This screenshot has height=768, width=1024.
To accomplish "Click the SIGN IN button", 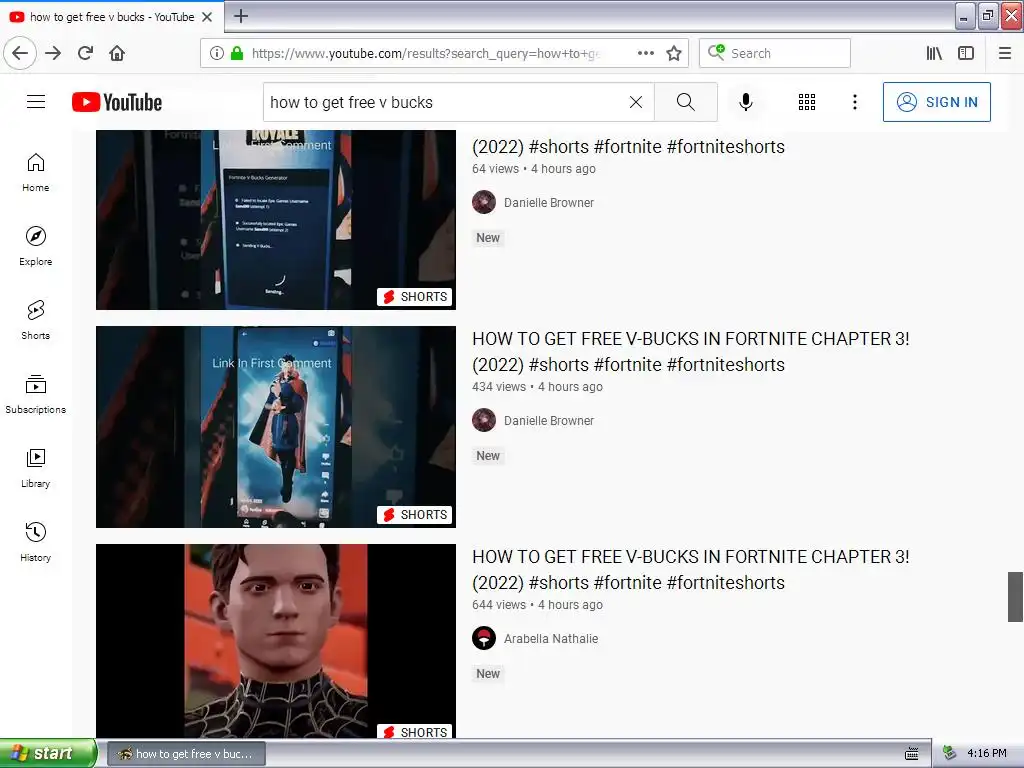I will (x=936, y=102).
